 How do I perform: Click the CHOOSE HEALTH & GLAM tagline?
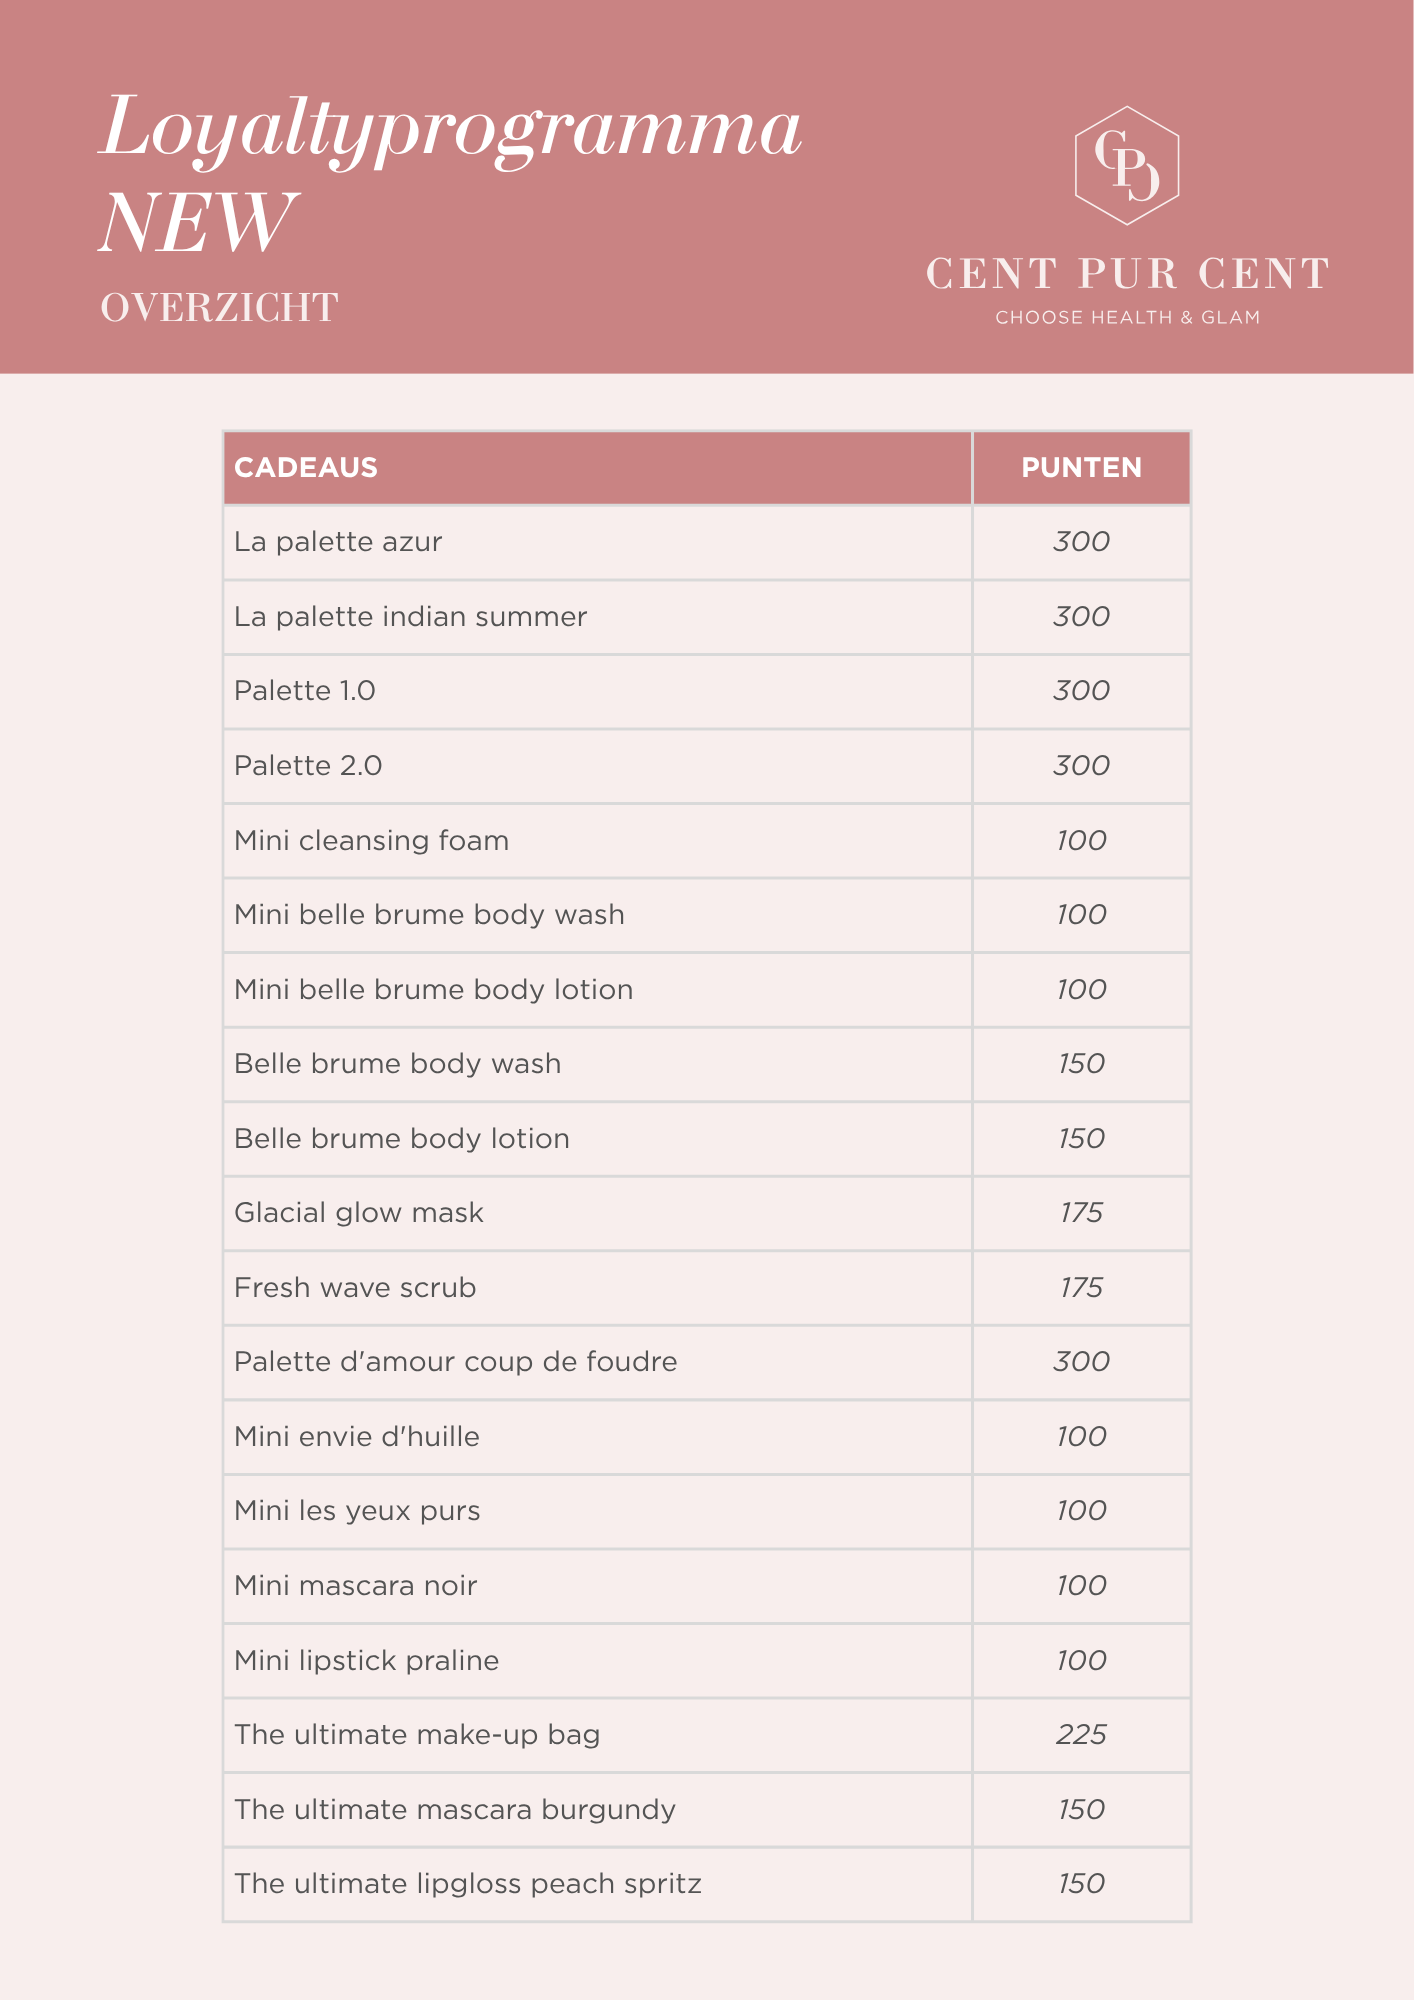(x=1127, y=318)
